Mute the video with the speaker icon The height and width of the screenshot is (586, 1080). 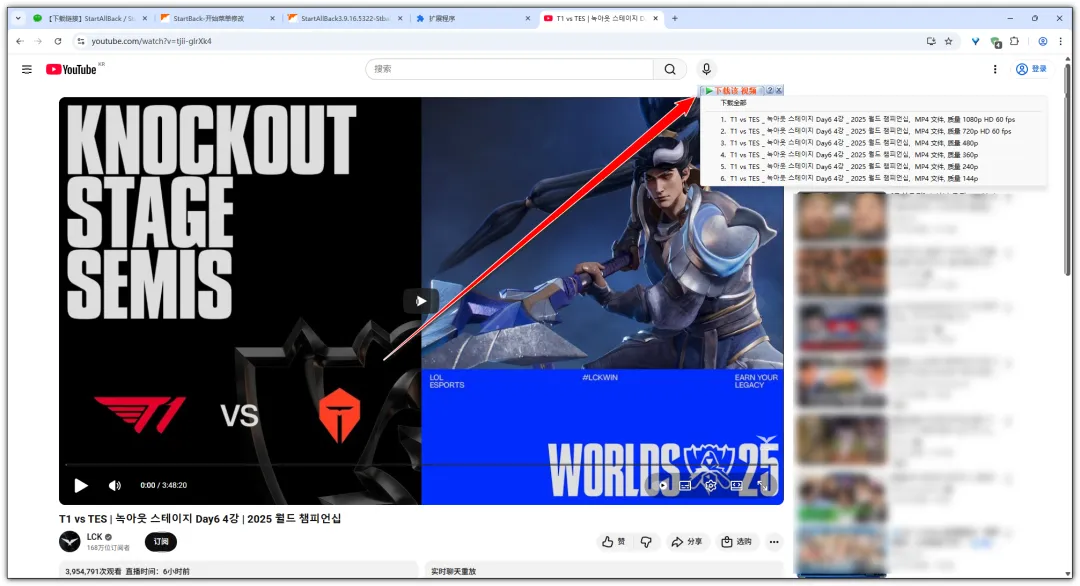click(x=115, y=485)
